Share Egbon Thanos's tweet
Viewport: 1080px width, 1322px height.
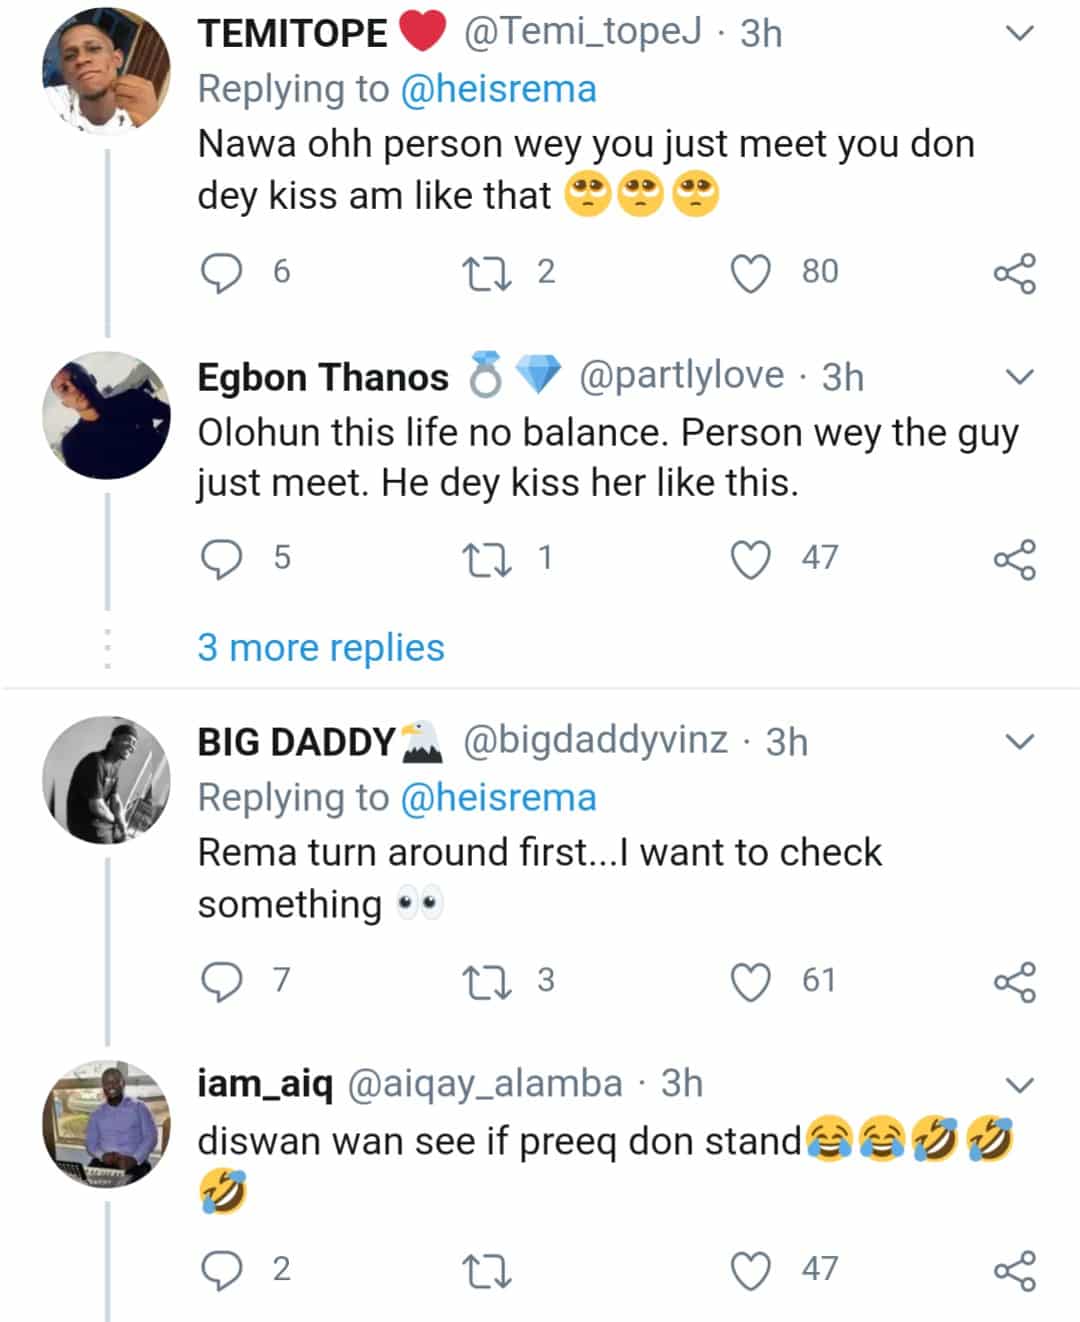(x=1015, y=559)
